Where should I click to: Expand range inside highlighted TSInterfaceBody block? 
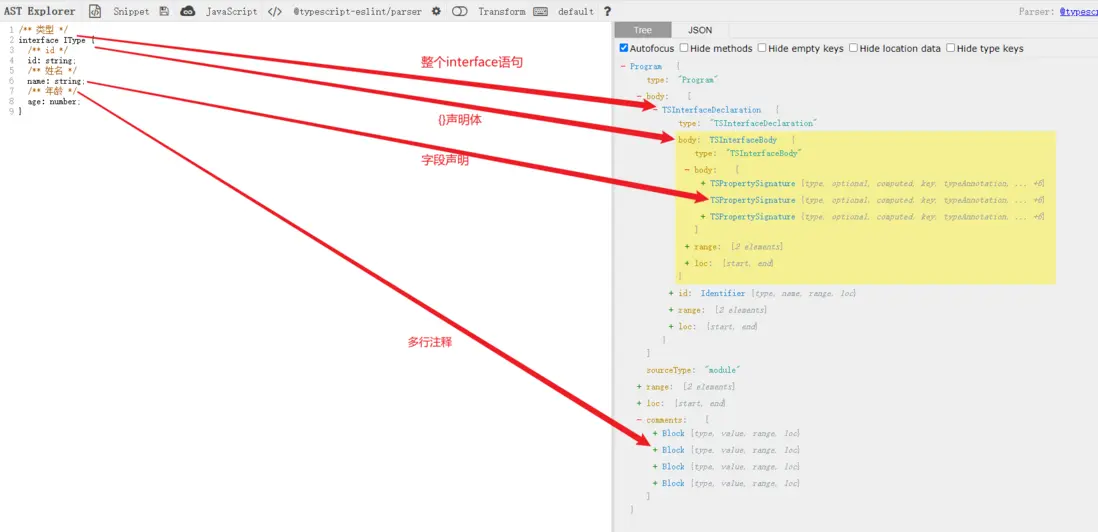pyautogui.click(x=688, y=246)
